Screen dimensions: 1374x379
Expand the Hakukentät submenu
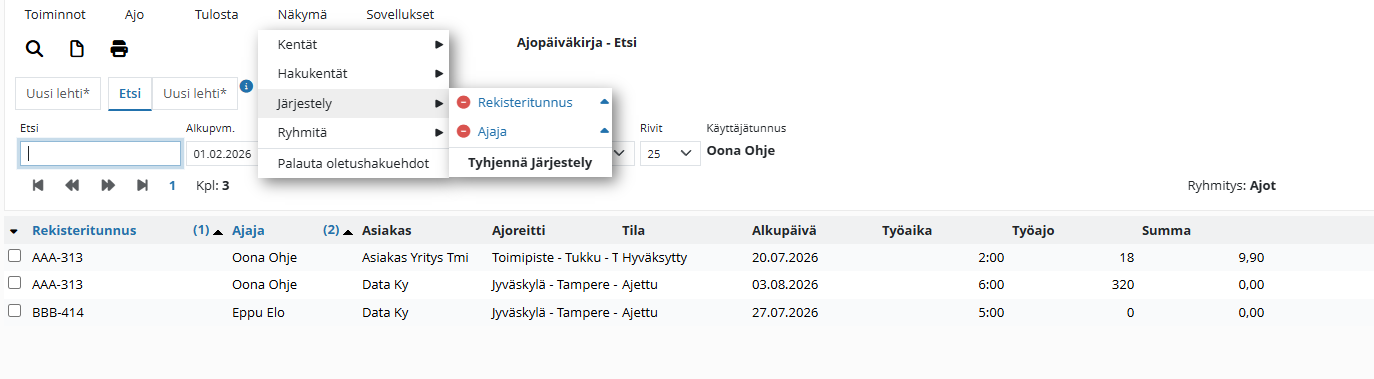click(353, 74)
